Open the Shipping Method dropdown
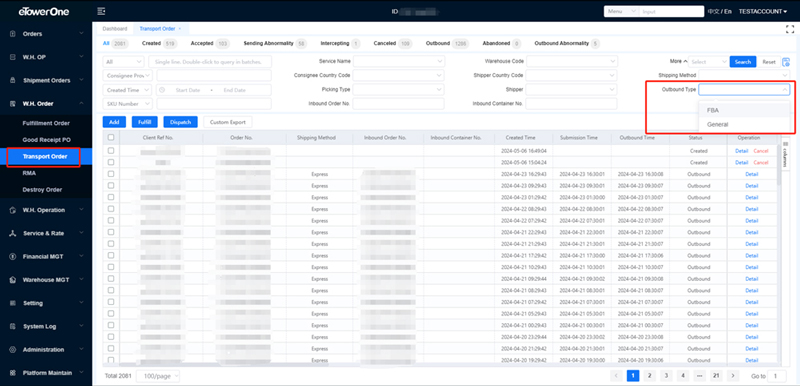 pos(744,75)
